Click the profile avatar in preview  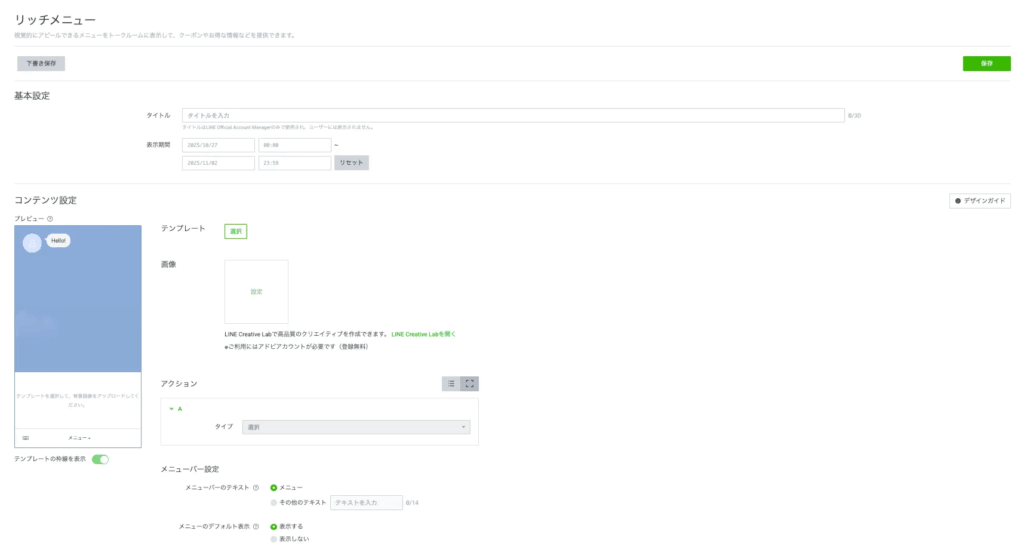pyautogui.click(x=32, y=243)
